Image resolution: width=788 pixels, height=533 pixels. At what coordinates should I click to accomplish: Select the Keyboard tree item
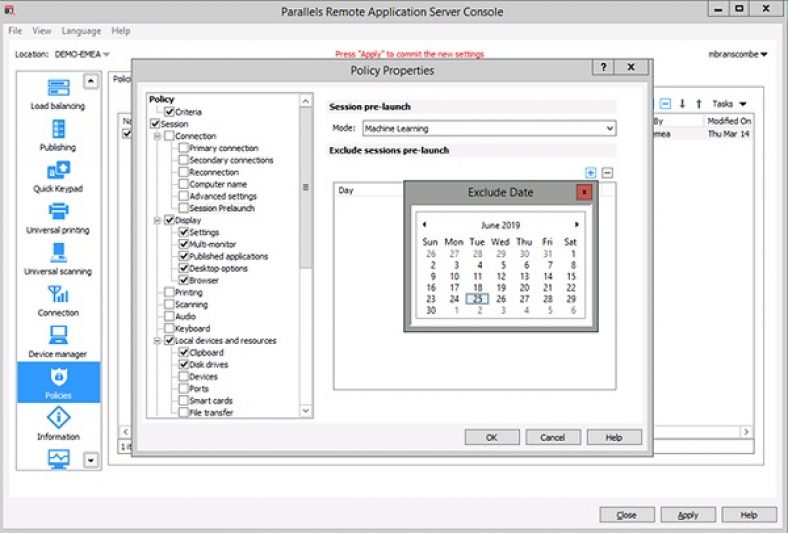click(x=192, y=329)
